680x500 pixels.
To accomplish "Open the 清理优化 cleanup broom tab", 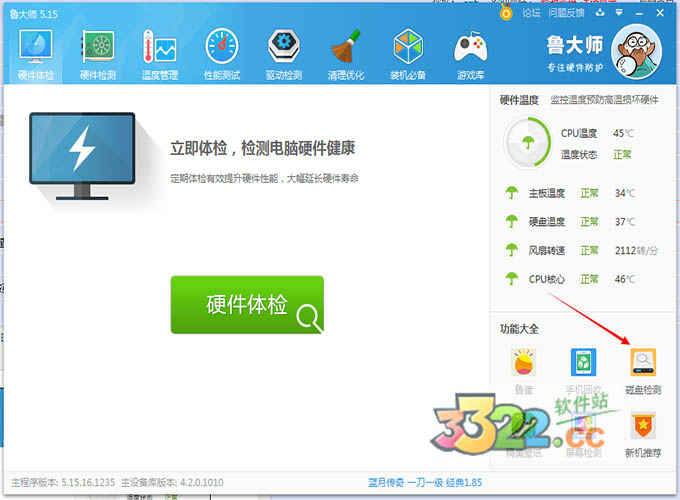I will pyautogui.click(x=346, y=55).
